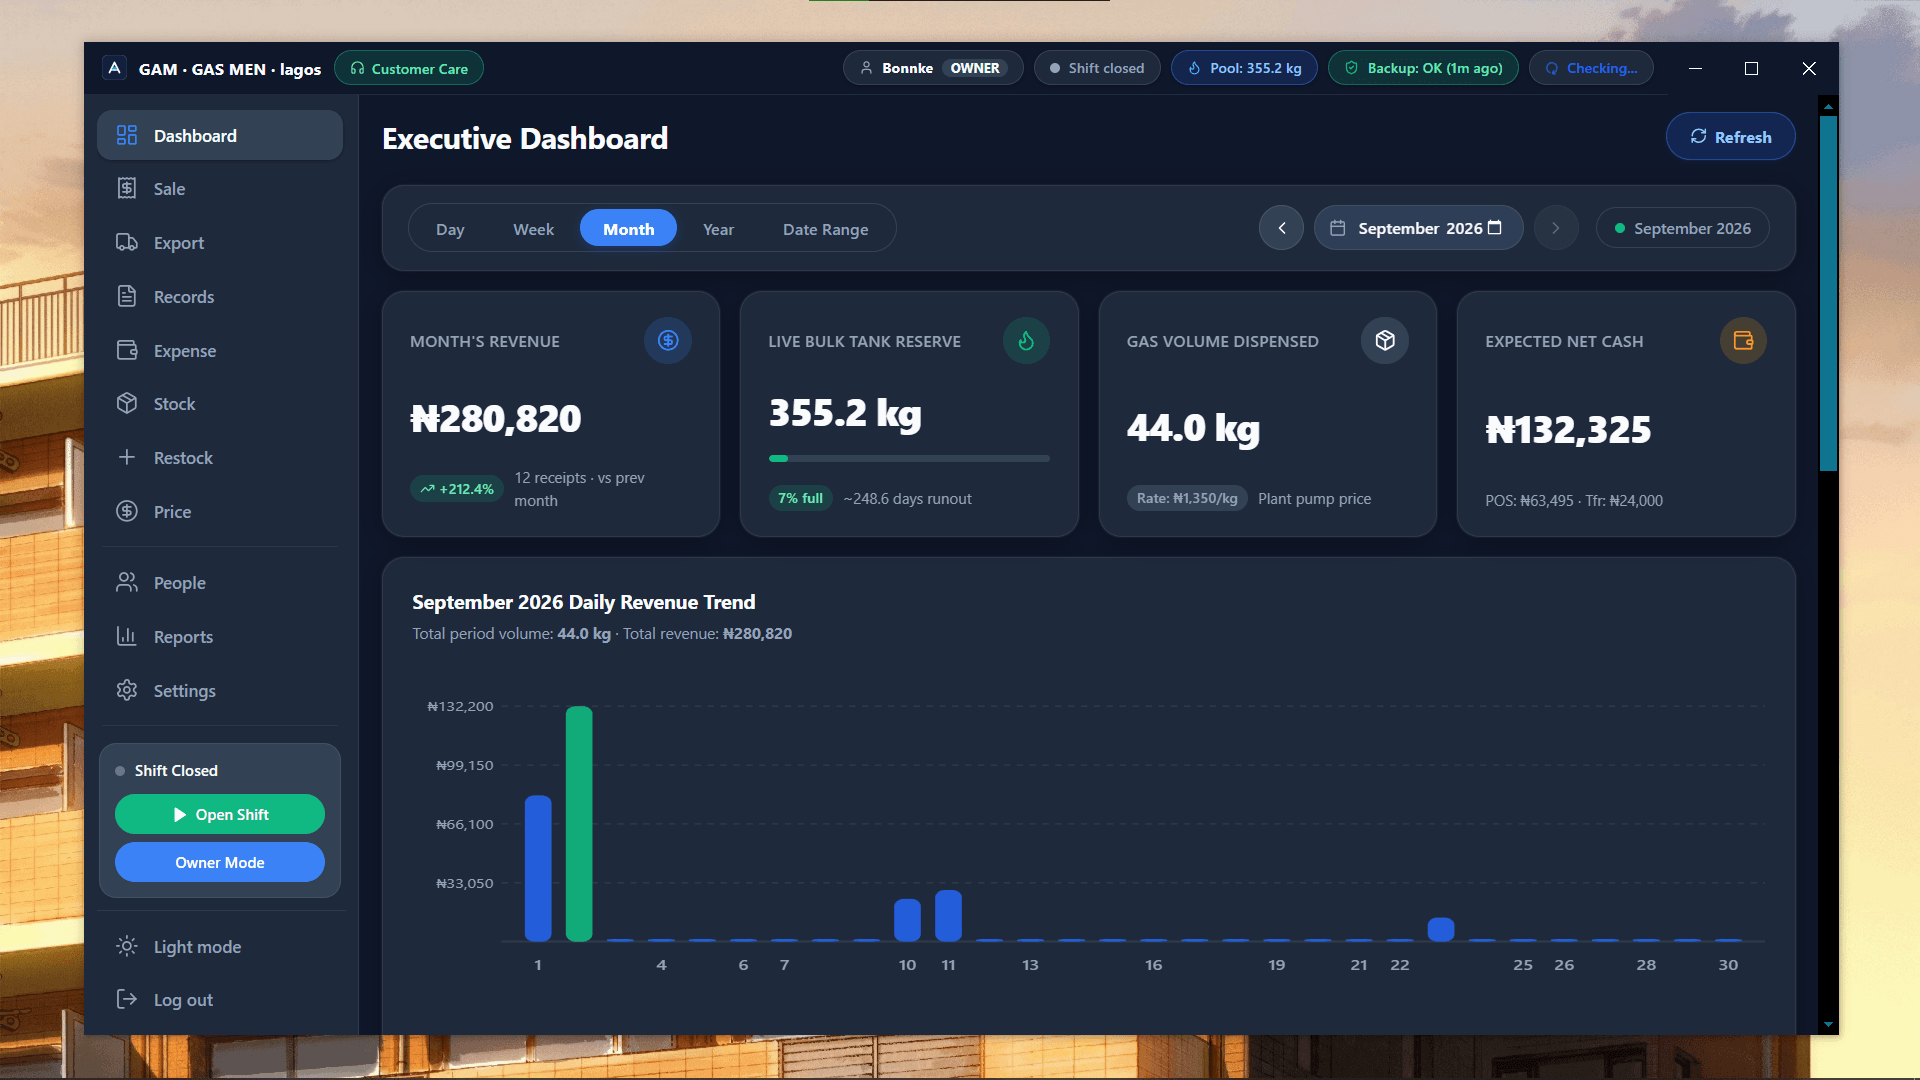Open the September 2026 month picker
1920x1080 pixels.
[x=1418, y=229]
